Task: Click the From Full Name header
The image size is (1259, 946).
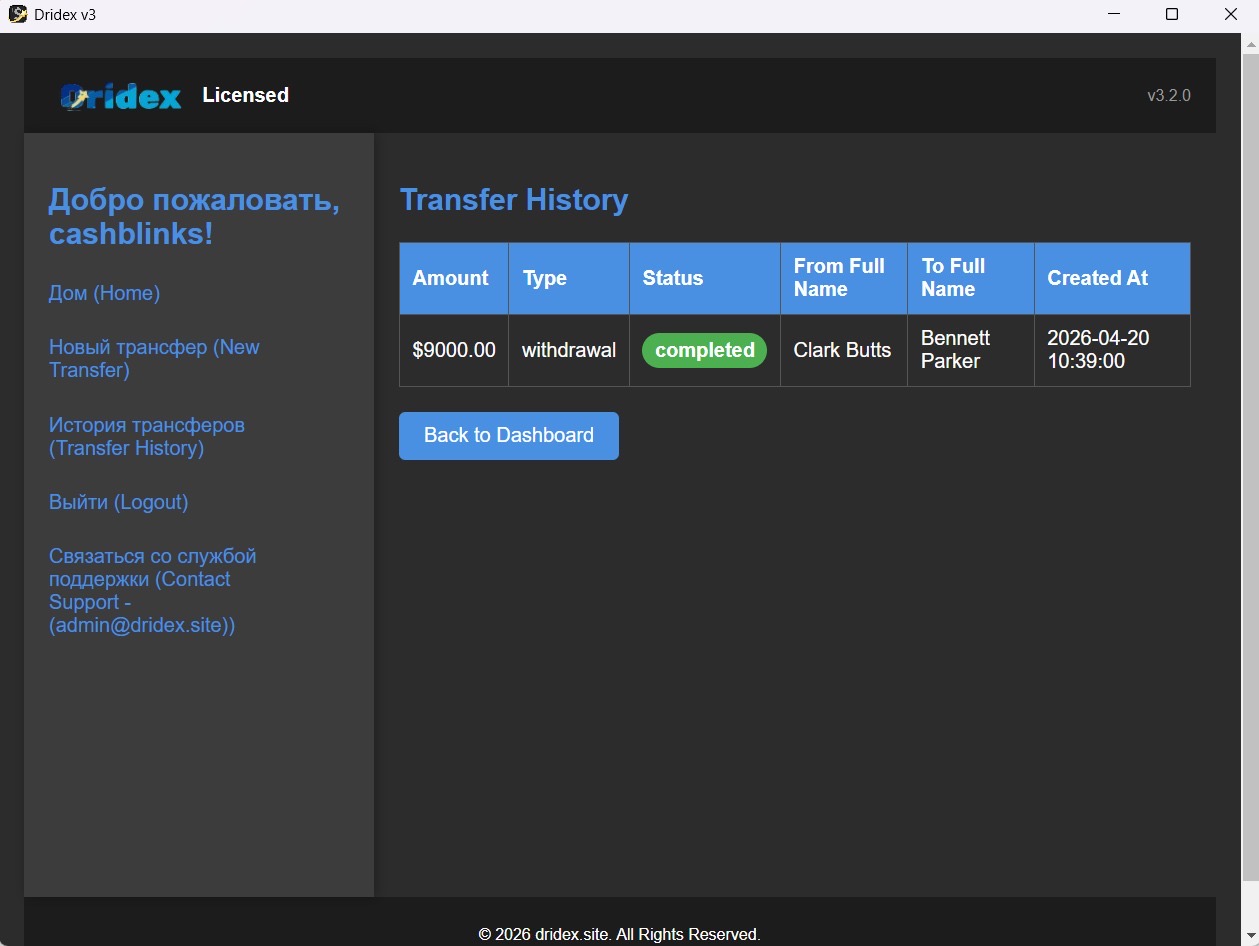Action: click(839, 278)
